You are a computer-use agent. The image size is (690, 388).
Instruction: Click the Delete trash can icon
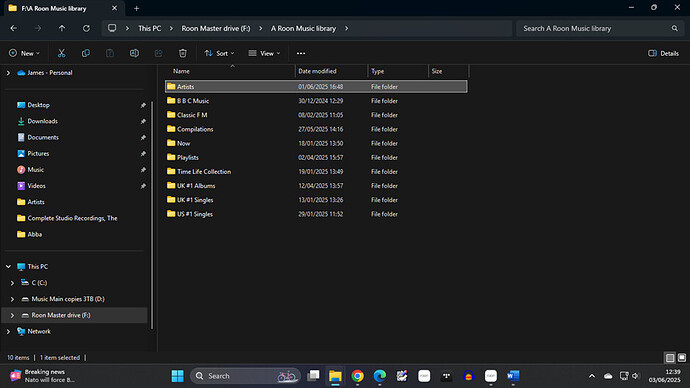click(183, 53)
